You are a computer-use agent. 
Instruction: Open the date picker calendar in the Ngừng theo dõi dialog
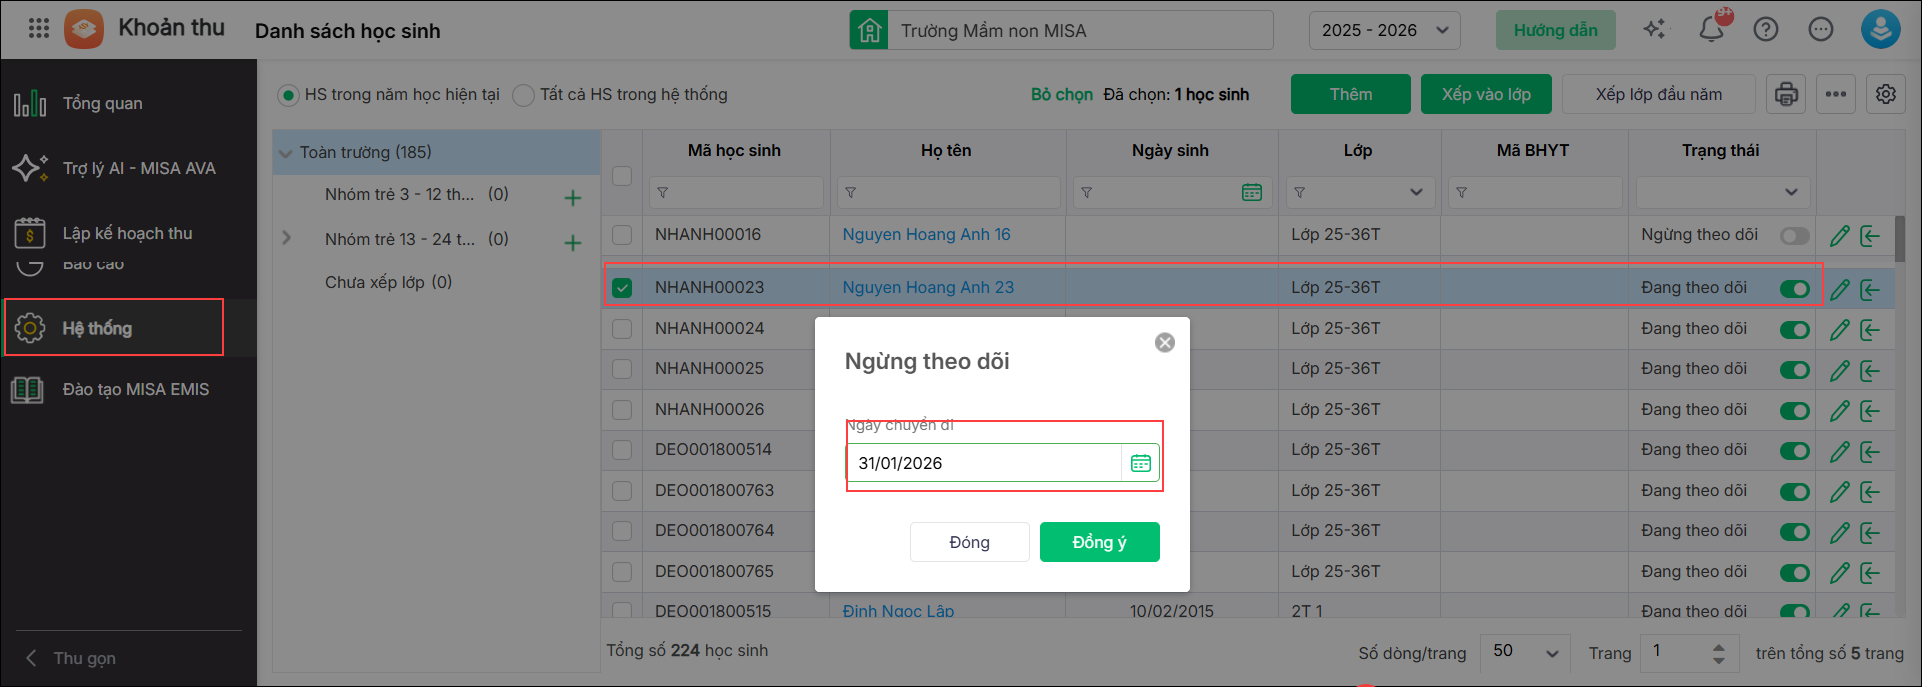click(x=1141, y=463)
